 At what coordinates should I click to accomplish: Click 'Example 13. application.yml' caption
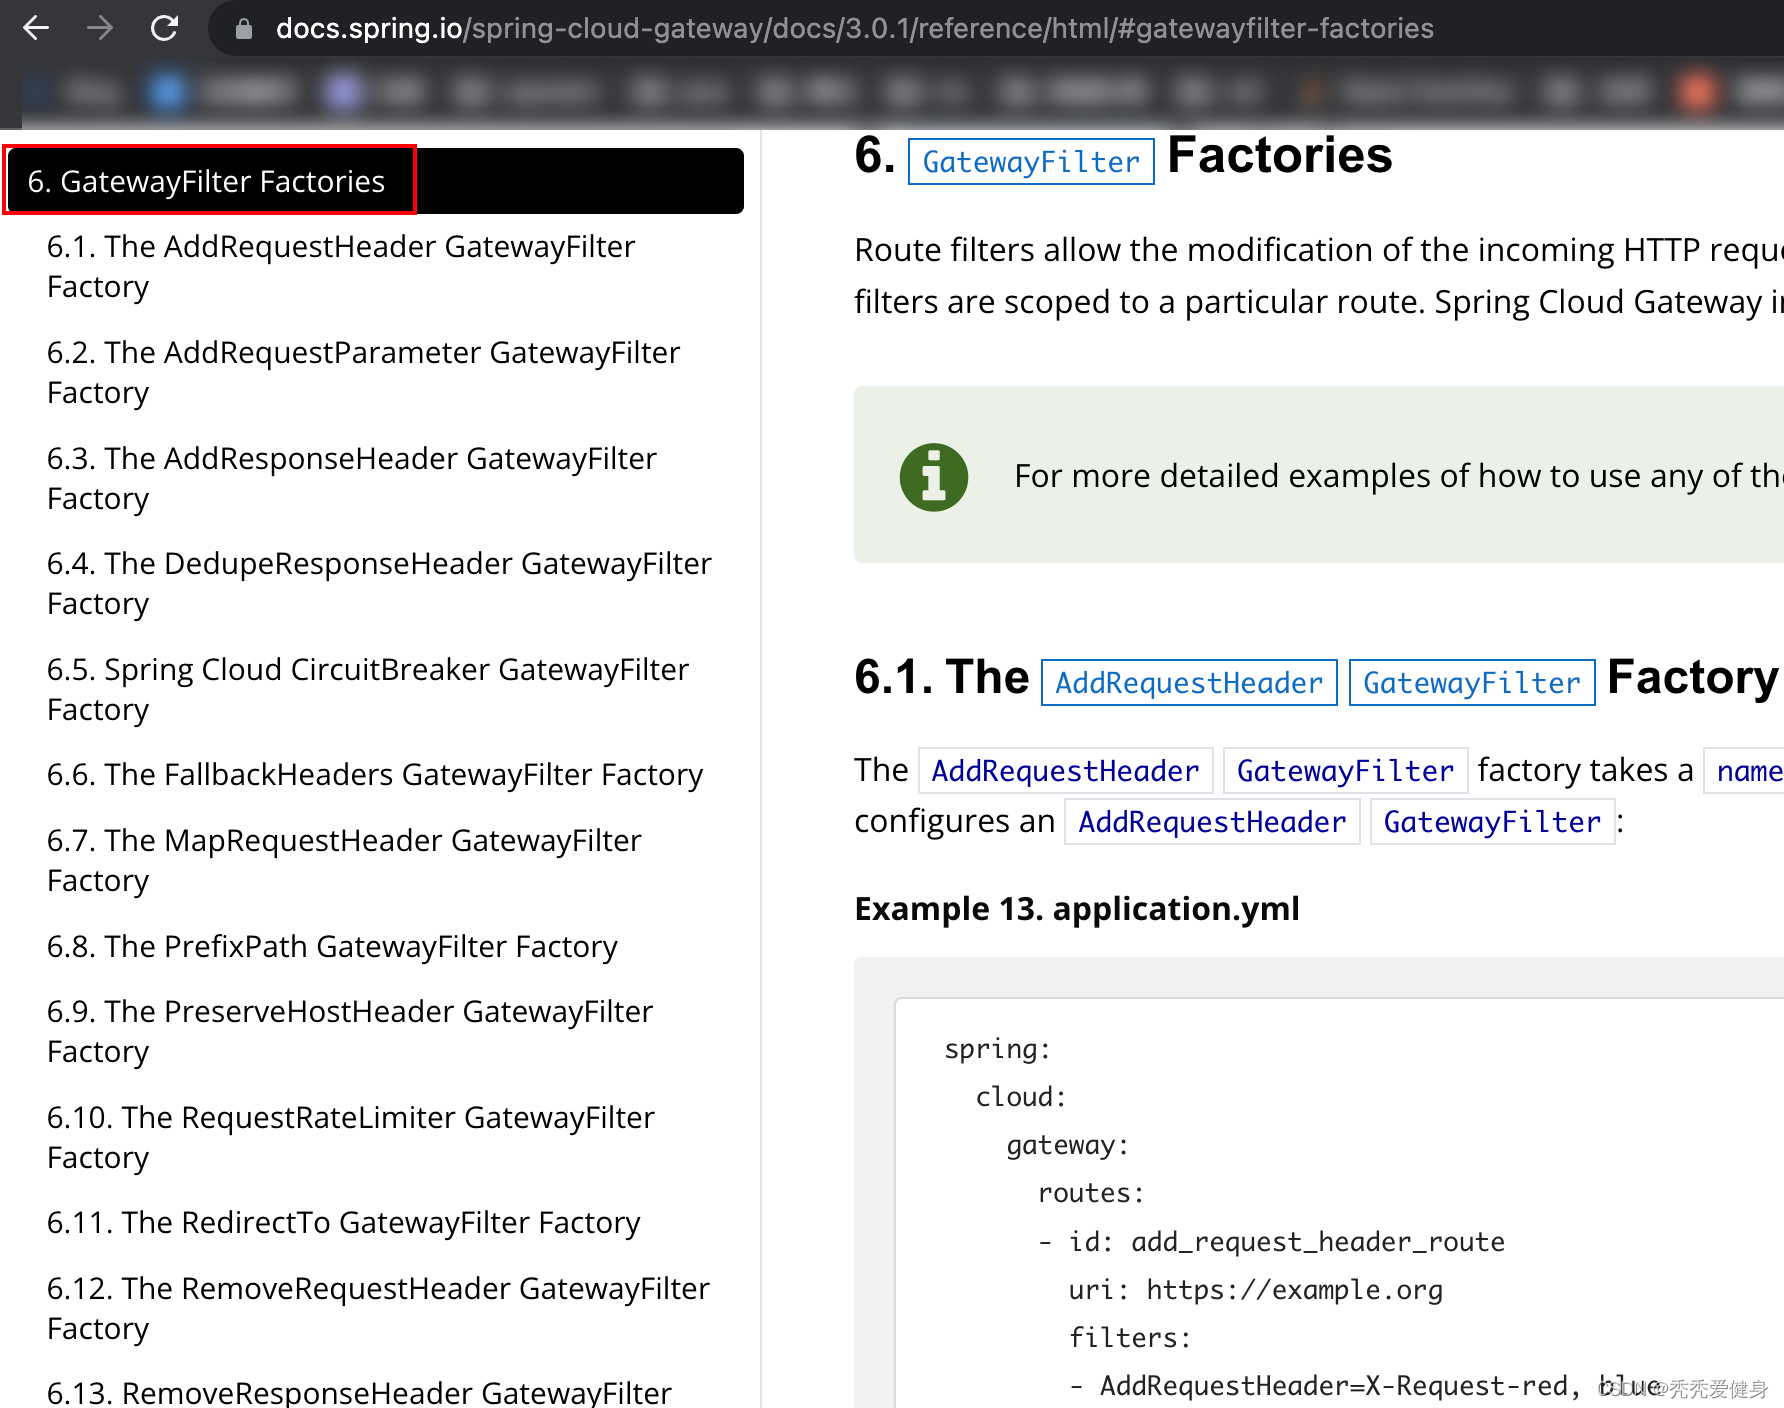(x=1077, y=909)
